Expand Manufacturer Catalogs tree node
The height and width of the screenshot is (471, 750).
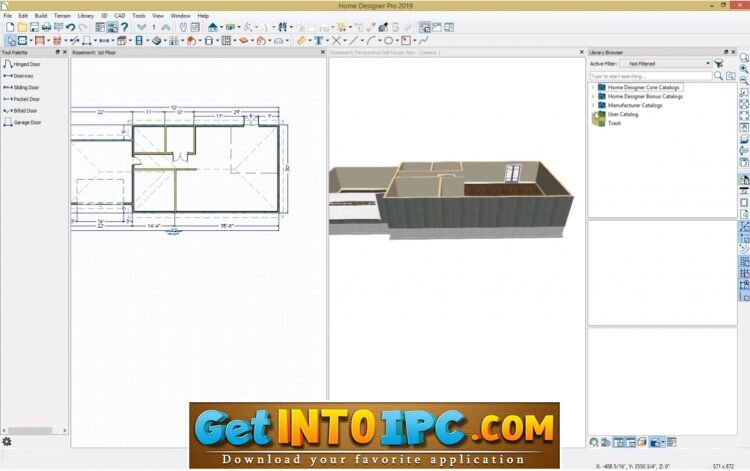pyautogui.click(x=593, y=105)
